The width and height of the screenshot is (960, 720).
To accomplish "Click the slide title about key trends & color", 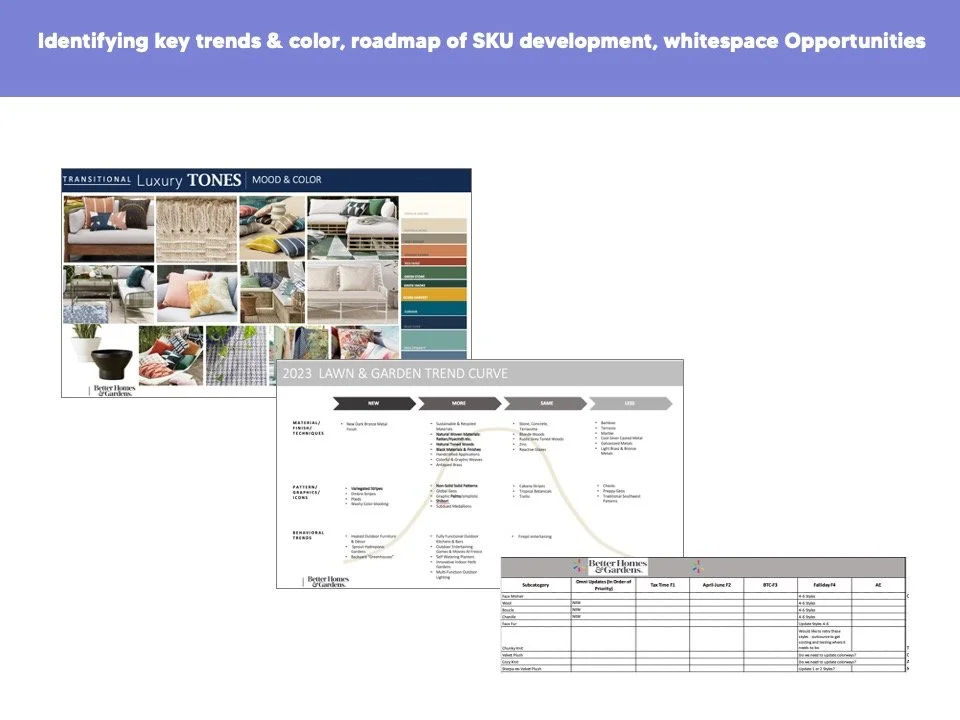I will pyautogui.click(x=481, y=41).
